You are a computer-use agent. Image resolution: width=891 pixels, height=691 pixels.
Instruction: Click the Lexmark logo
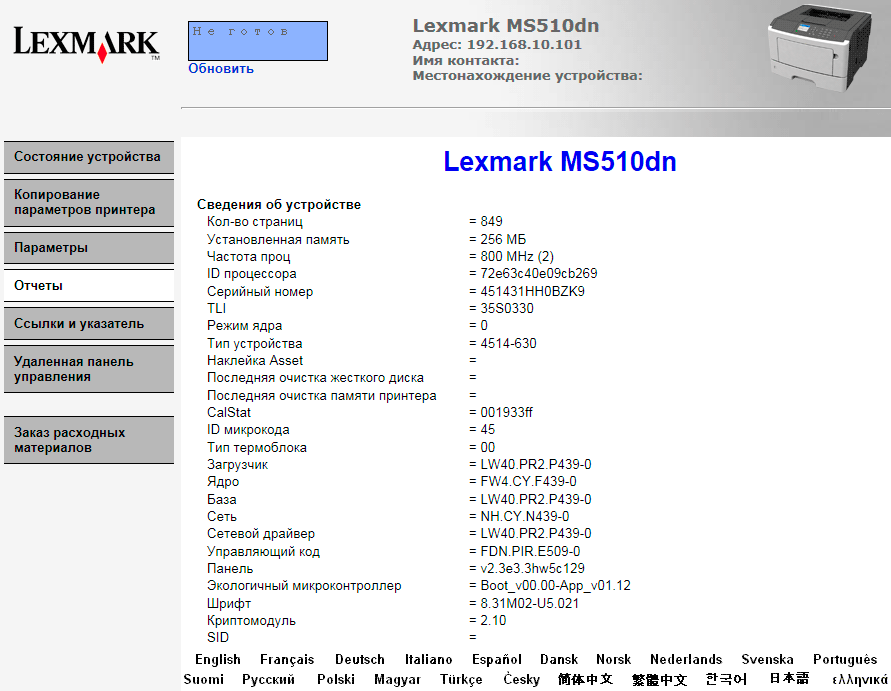tap(86, 44)
